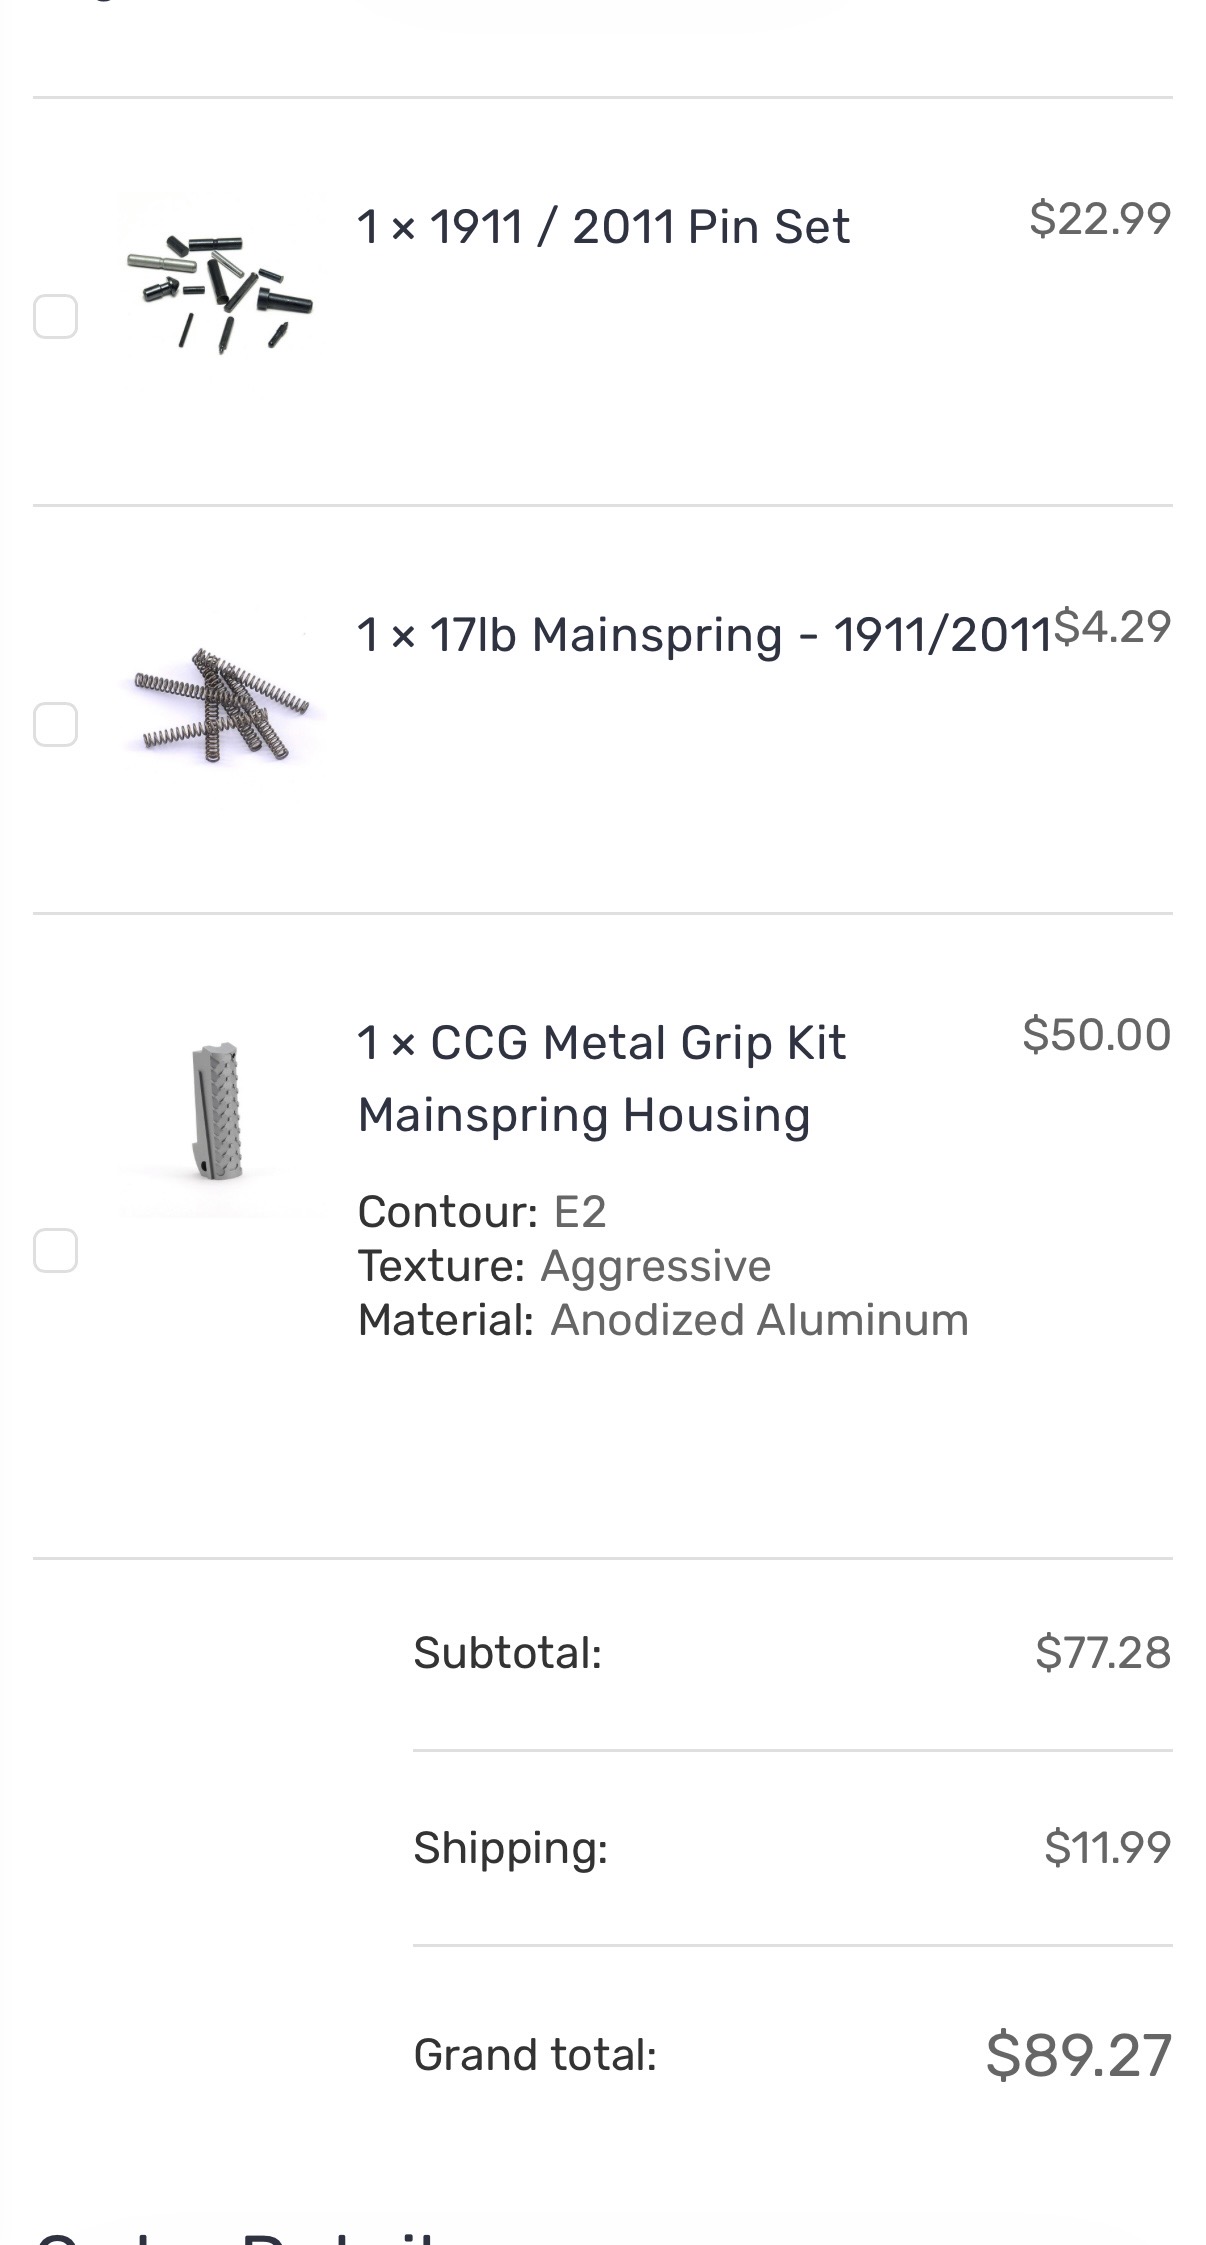Select the Contour: E2 option text
1206x2245 pixels.
coord(482,1212)
